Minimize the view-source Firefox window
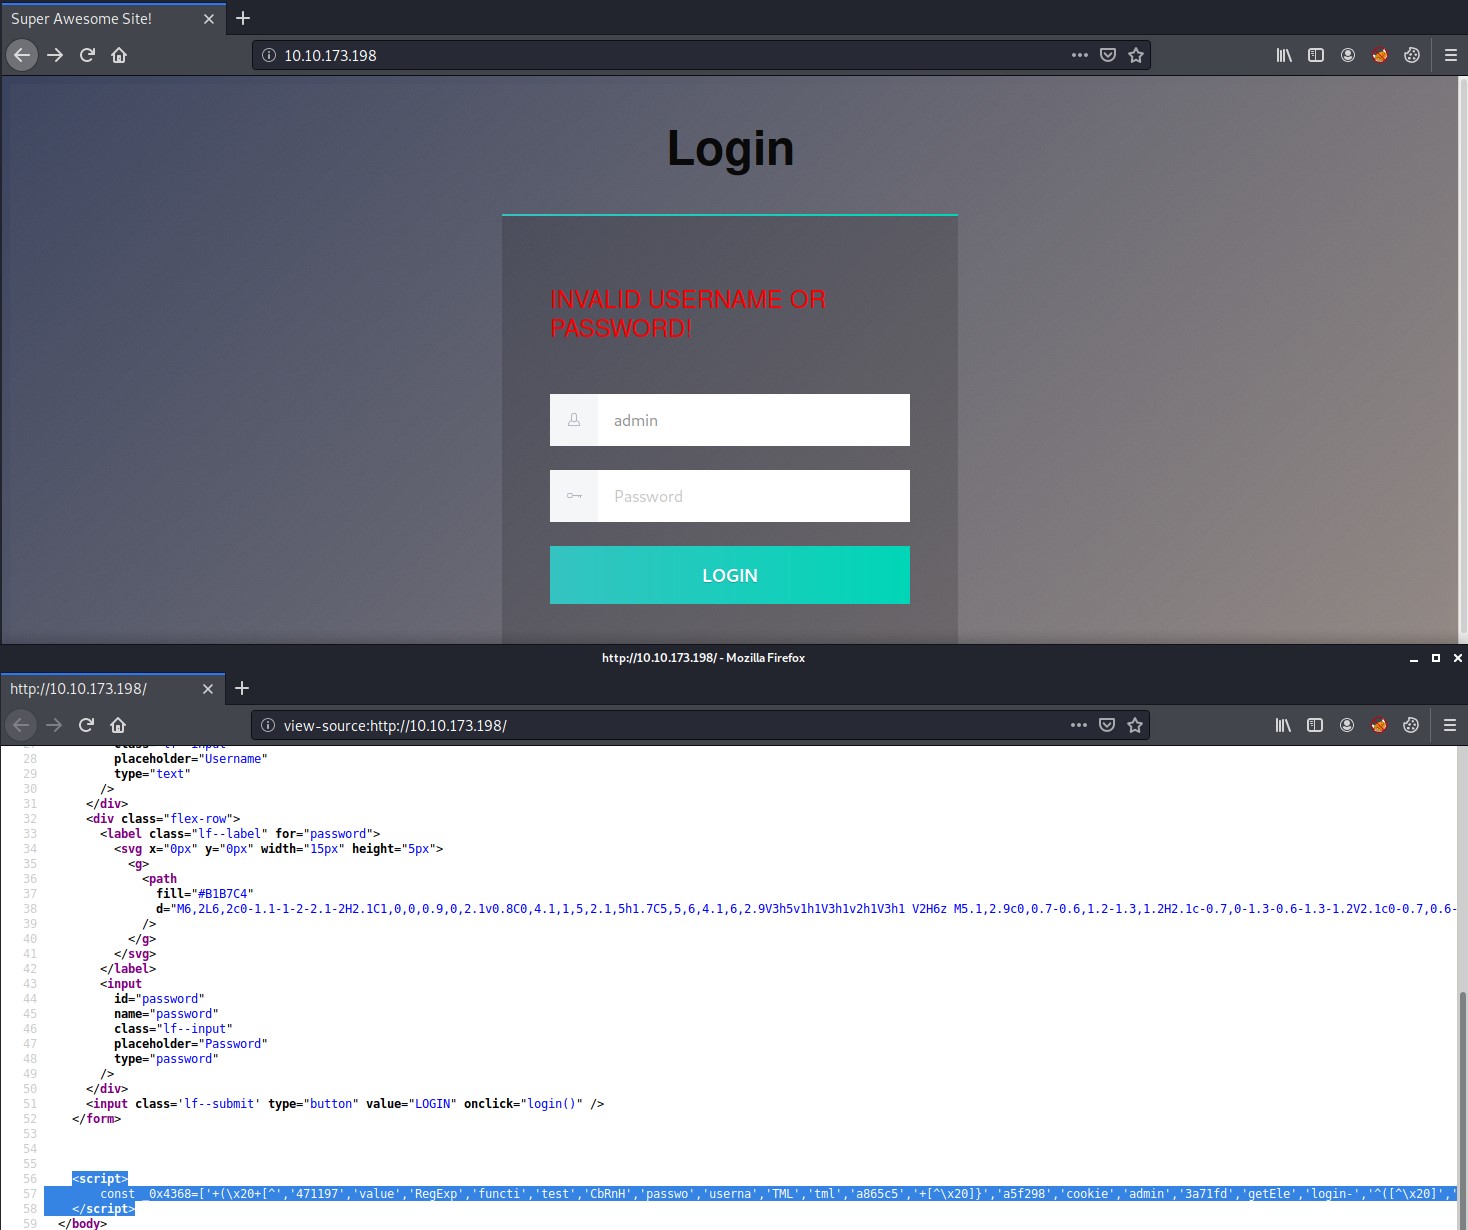The width and height of the screenshot is (1468, 1230). tap(1414, 658)
